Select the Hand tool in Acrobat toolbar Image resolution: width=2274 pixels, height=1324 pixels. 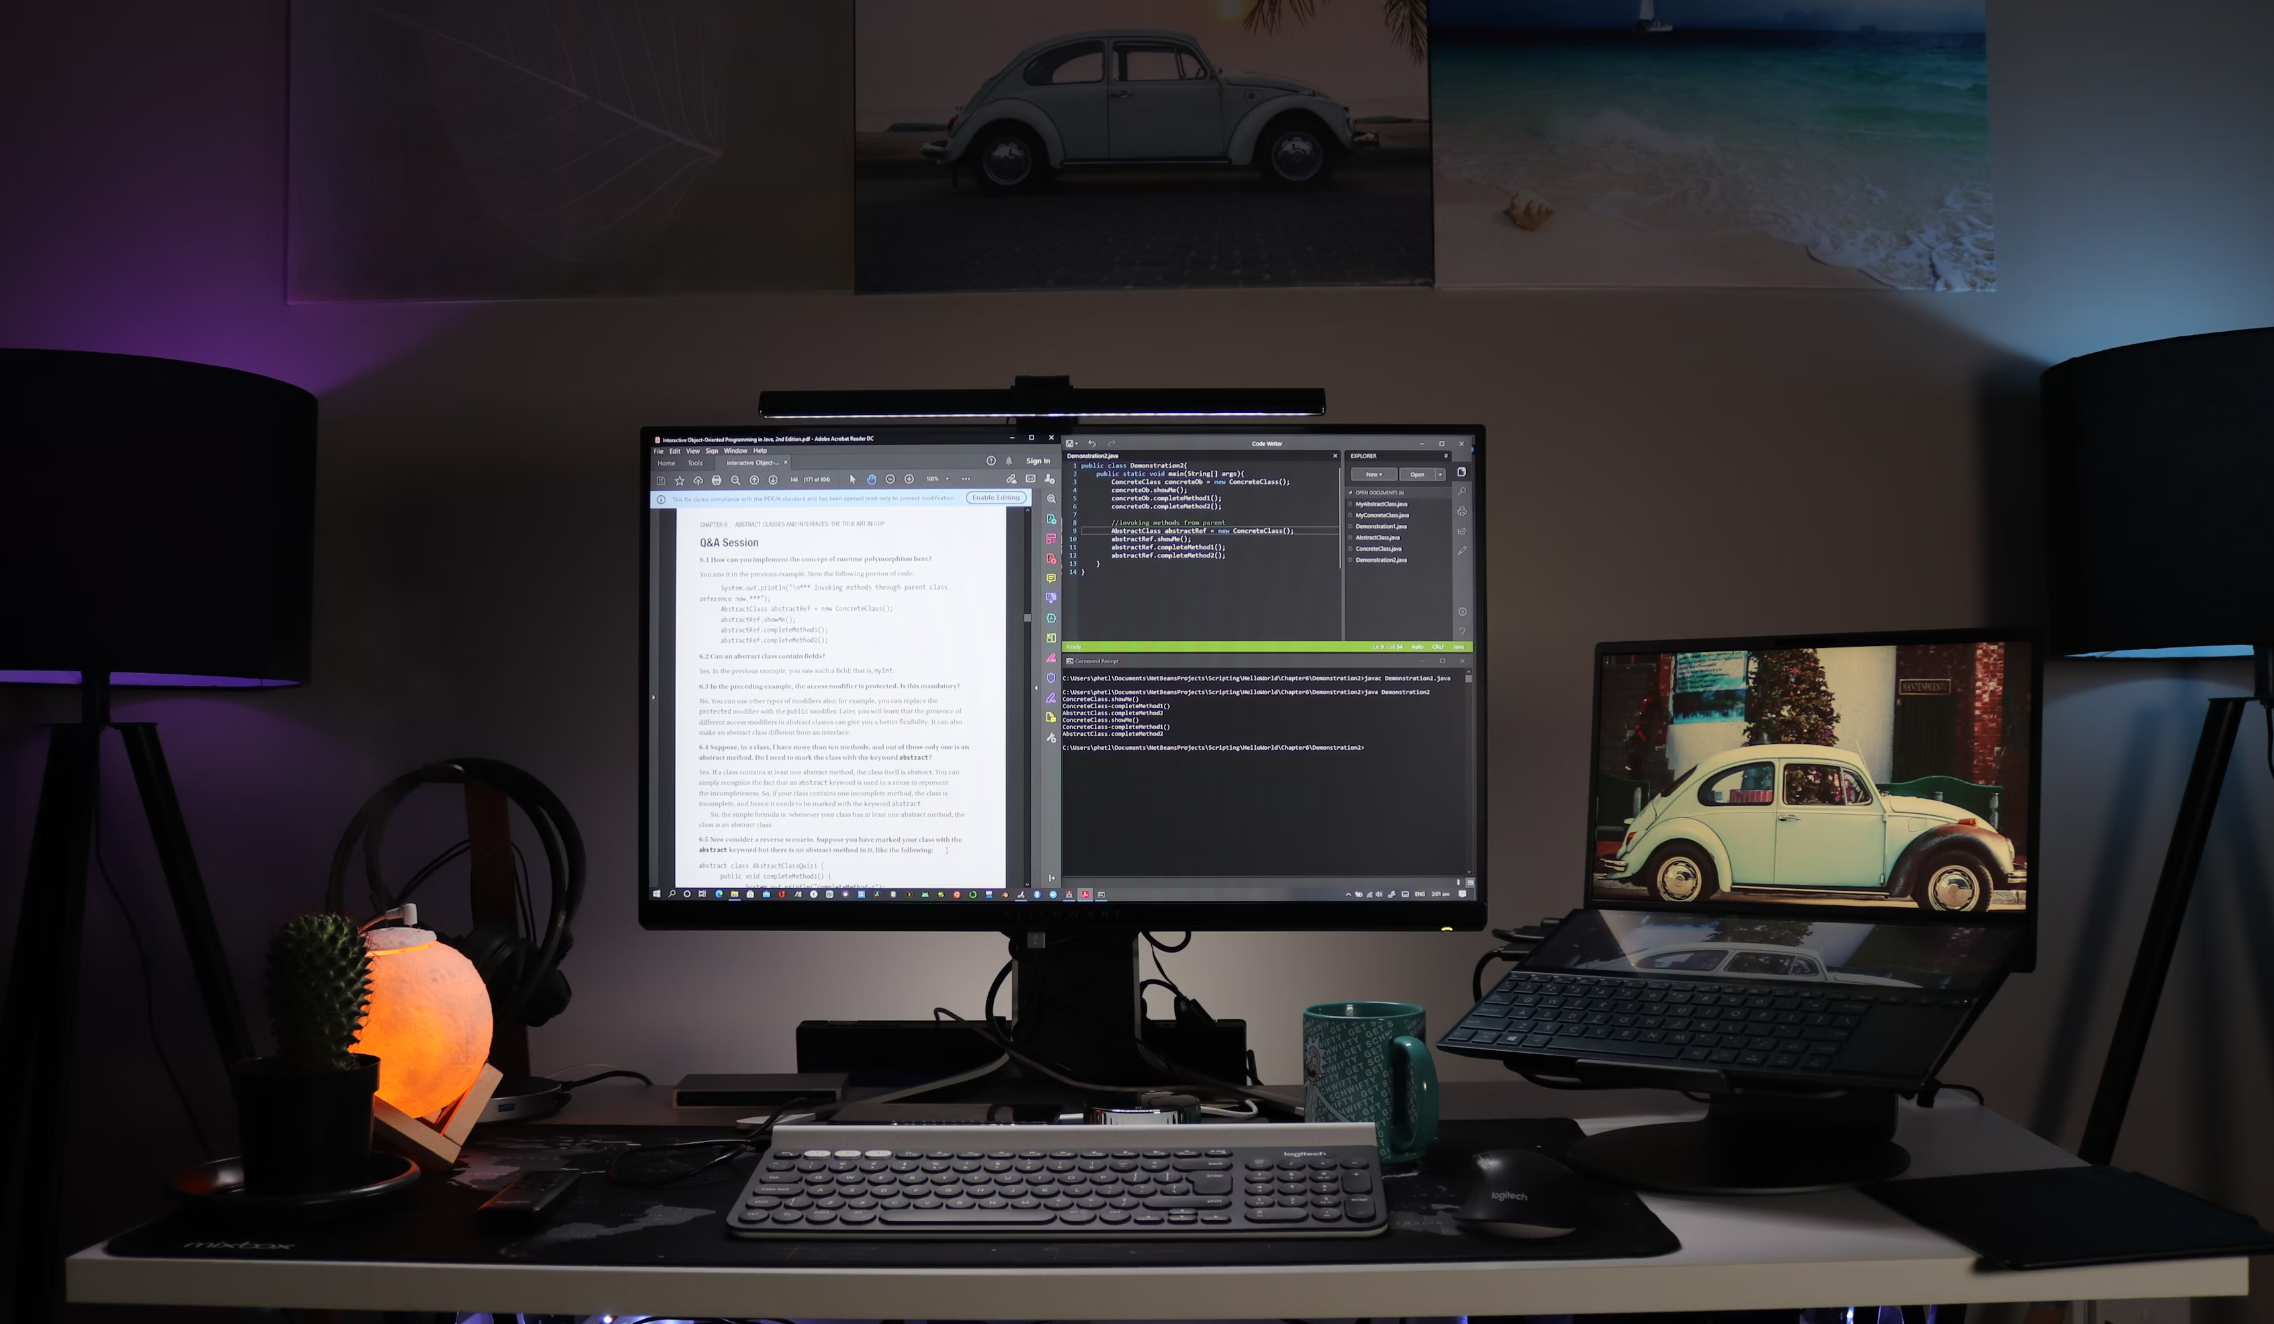tap(871, 479)
